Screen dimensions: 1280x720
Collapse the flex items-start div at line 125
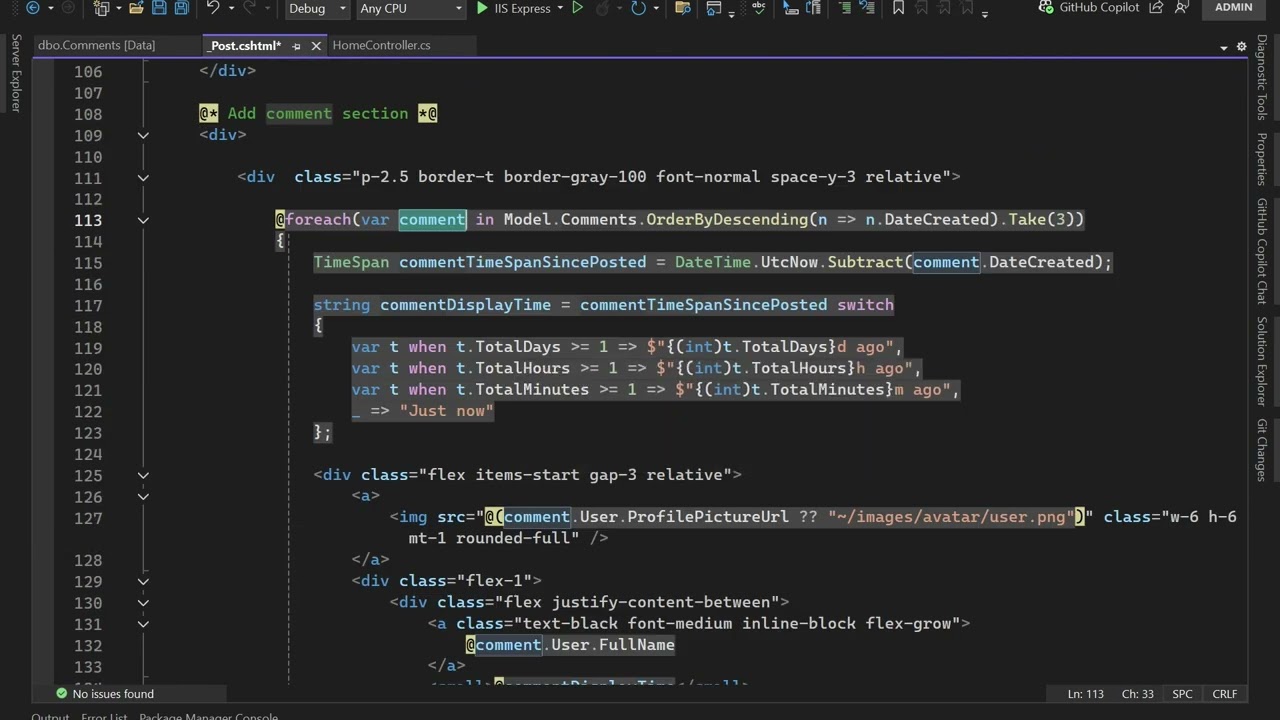pyautogui.click(x=143, y=476)
